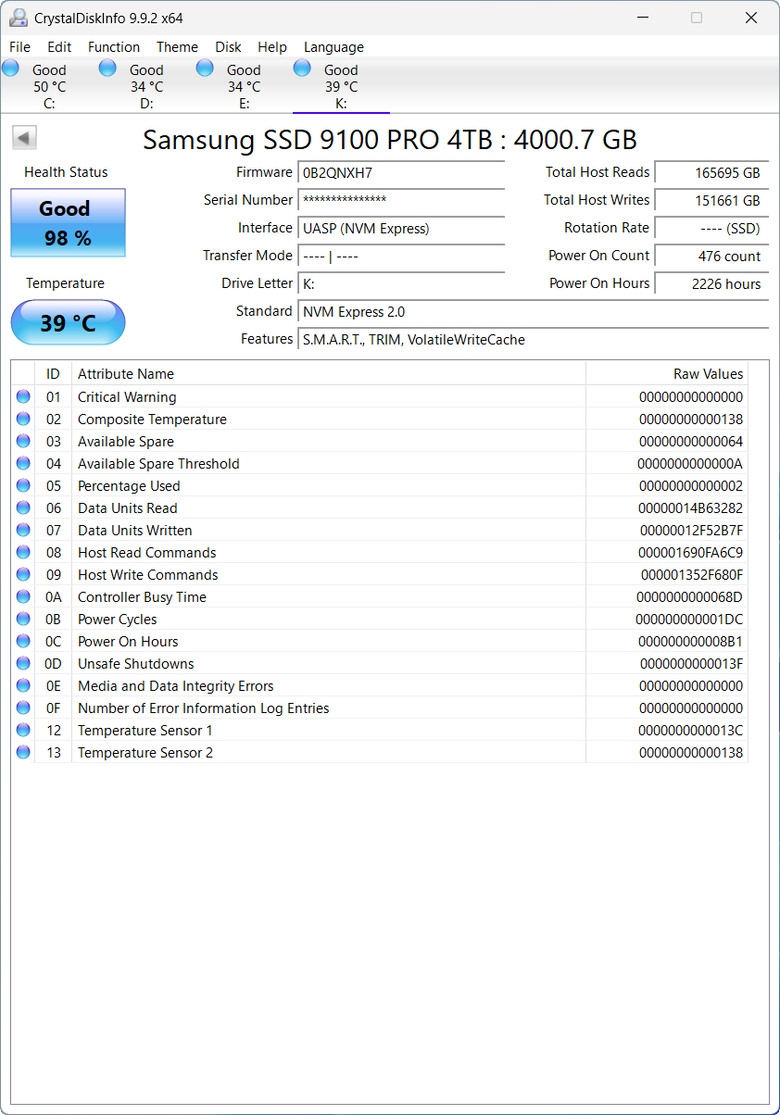Click the CrystalDiskInfo app icon in title bar

(18, 18)
